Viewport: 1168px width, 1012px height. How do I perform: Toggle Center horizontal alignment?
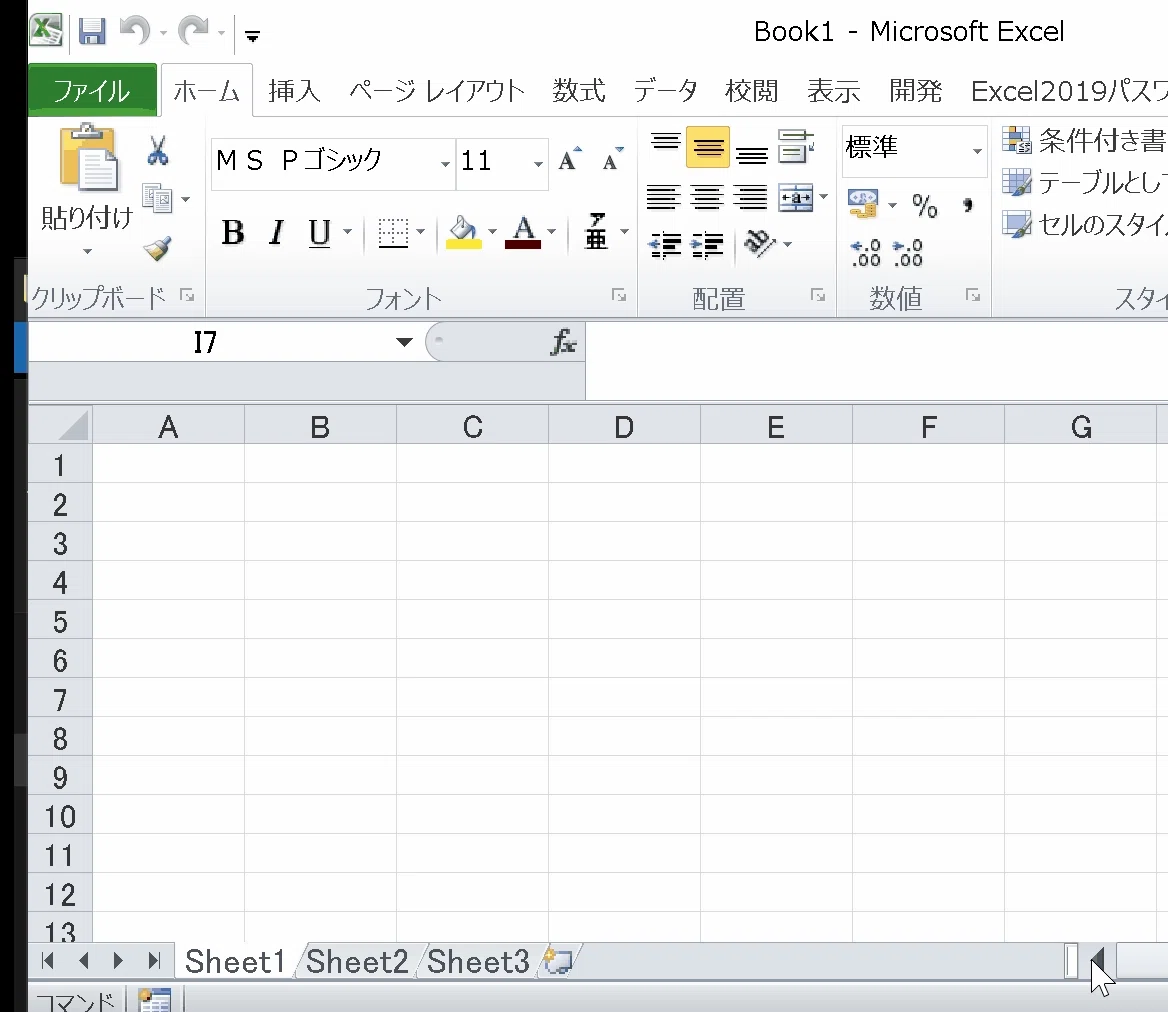point(706,198)
